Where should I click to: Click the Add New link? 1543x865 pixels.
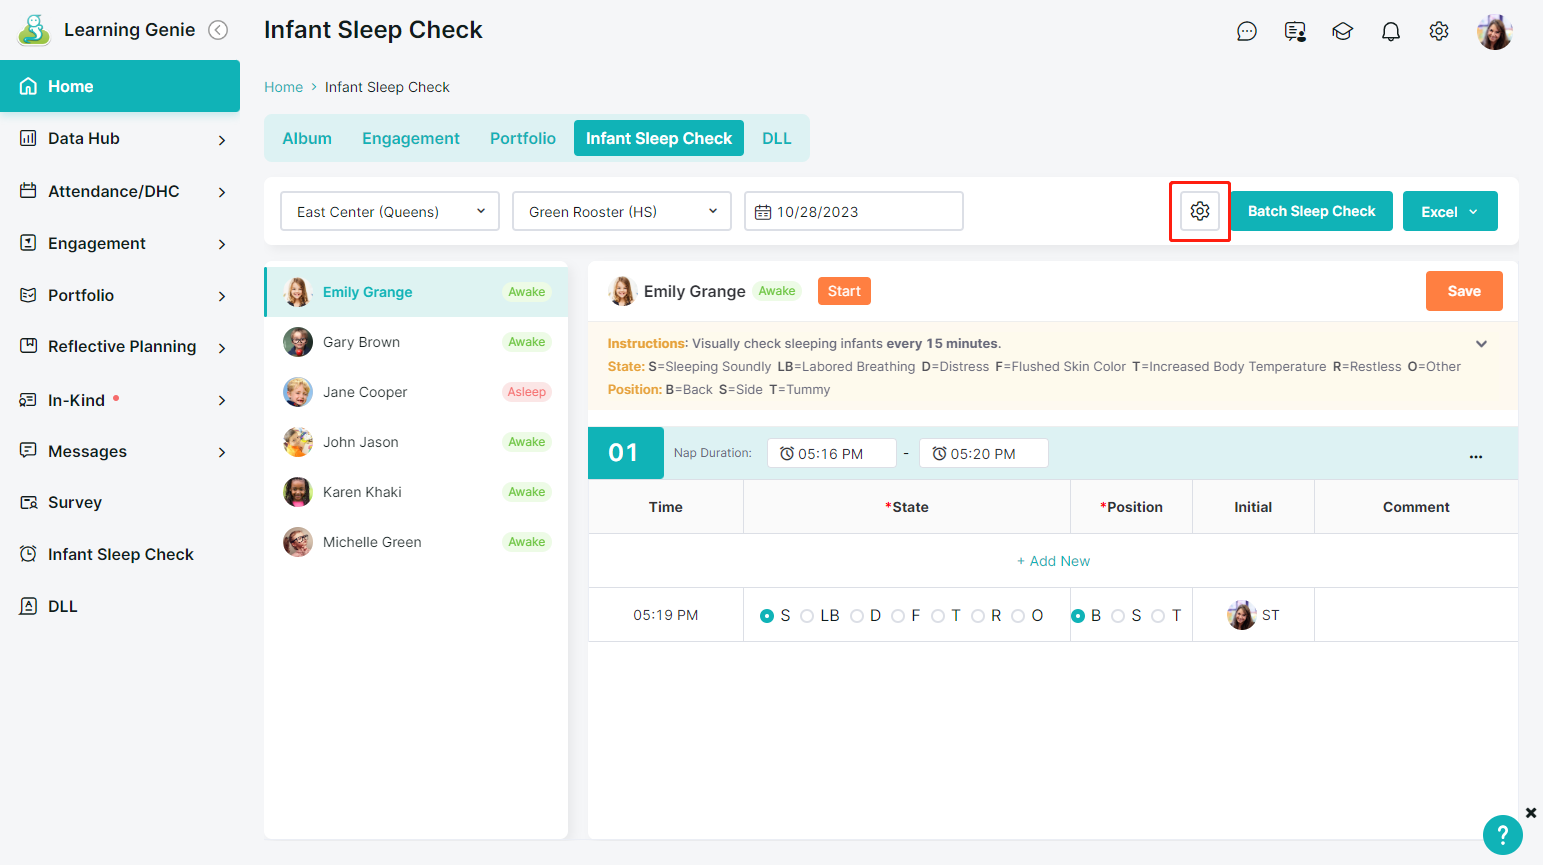1053,561
